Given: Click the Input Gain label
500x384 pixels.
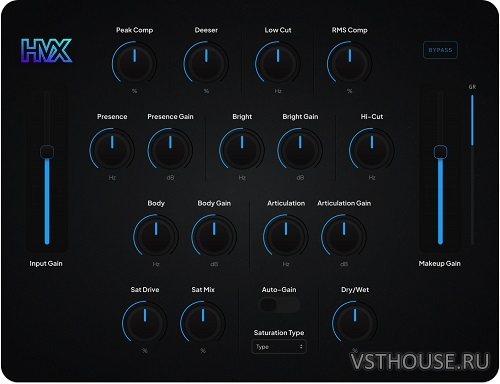Looking at the screenshot, I should (46, 263).
